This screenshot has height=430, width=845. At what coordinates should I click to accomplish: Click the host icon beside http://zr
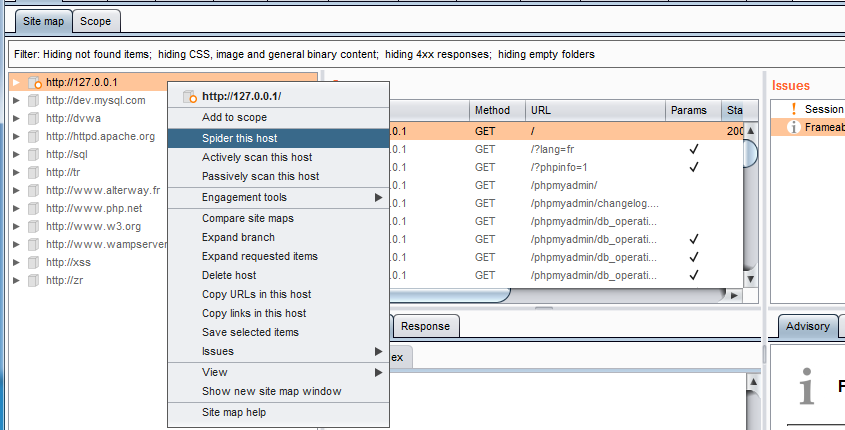tap(33, 281)
